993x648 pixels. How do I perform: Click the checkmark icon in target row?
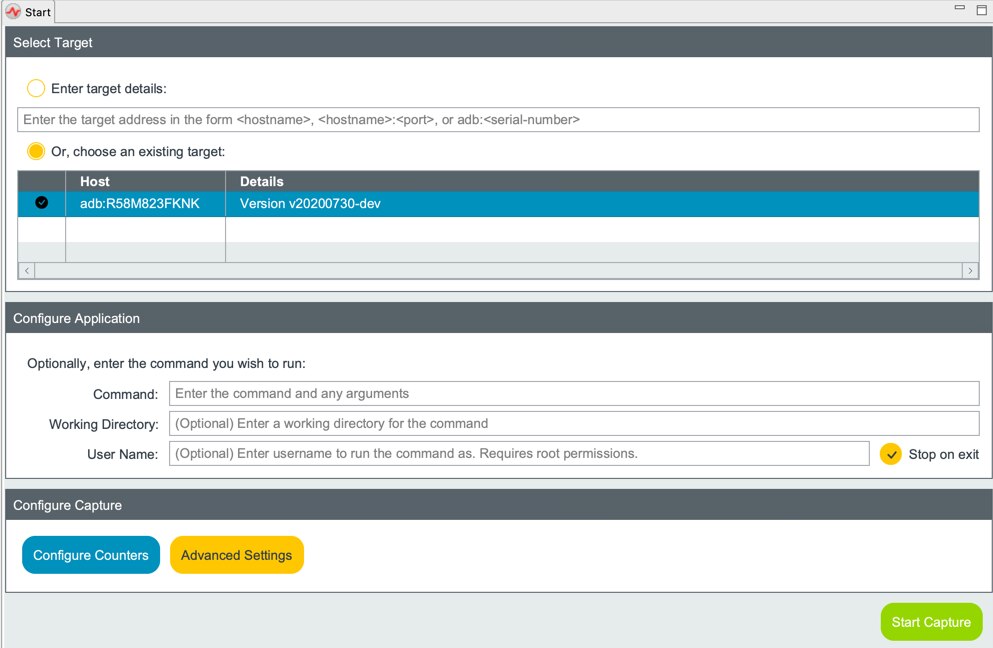pos(41,203)
